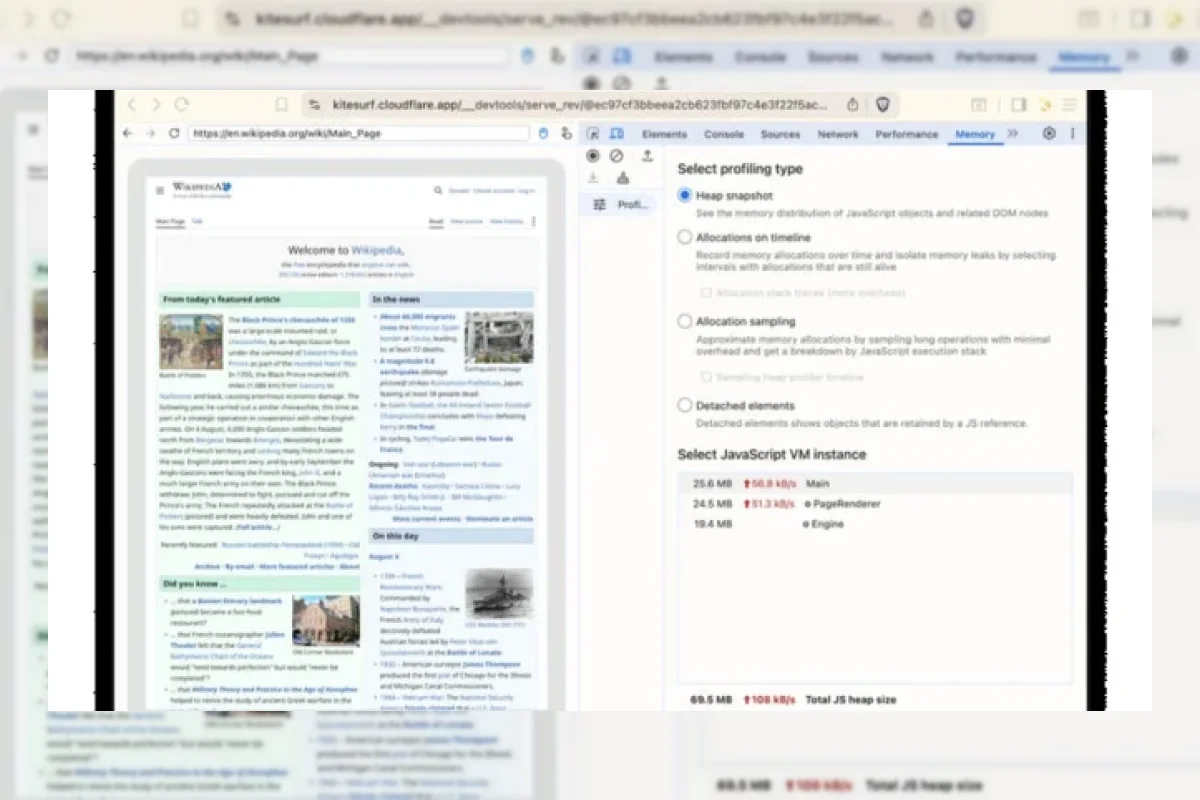Open More current events link

point(425,519)
